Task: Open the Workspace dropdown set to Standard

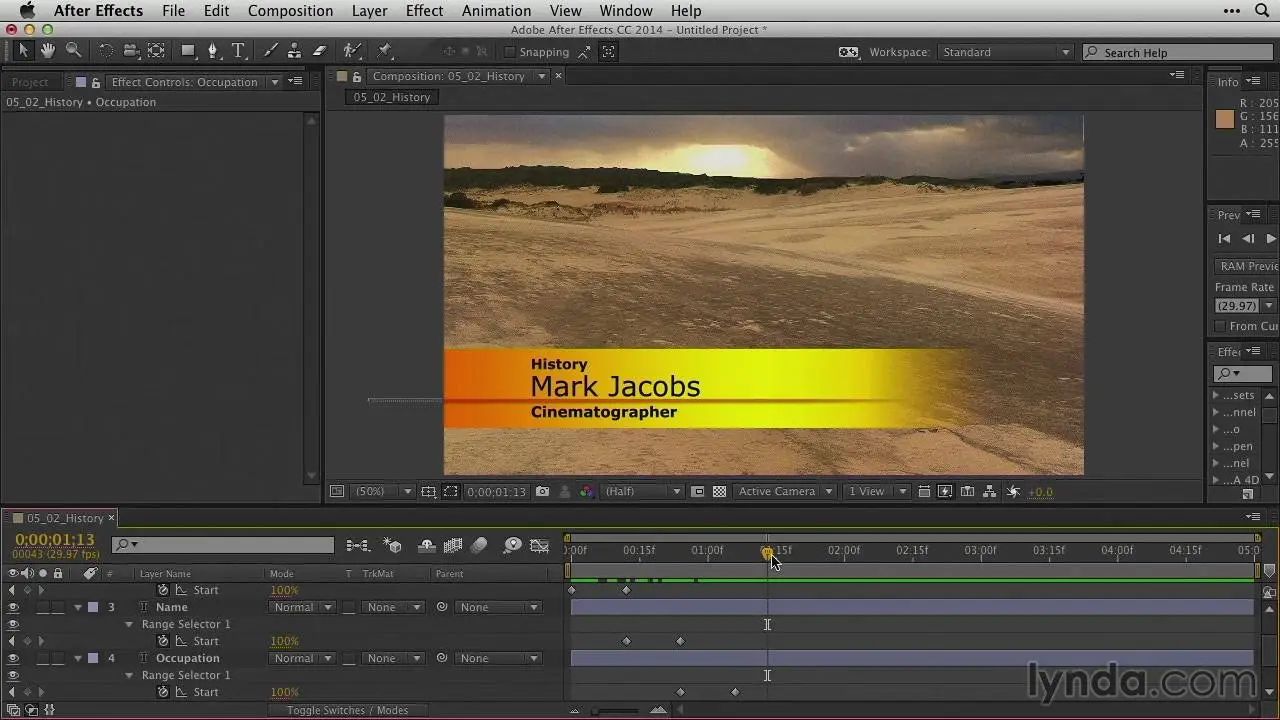Action: [1006, 52]
